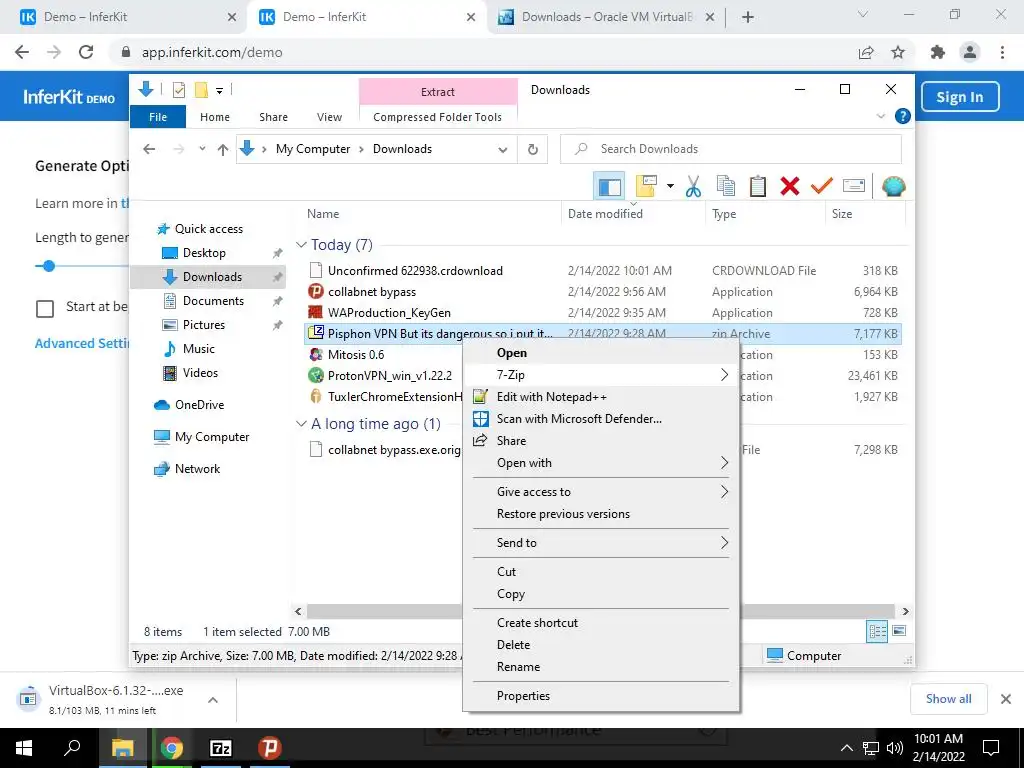The height and width of the screenshot is (768, 1024).
Task: Open Compressed Folder Tools tab
Action: (438, 117)
